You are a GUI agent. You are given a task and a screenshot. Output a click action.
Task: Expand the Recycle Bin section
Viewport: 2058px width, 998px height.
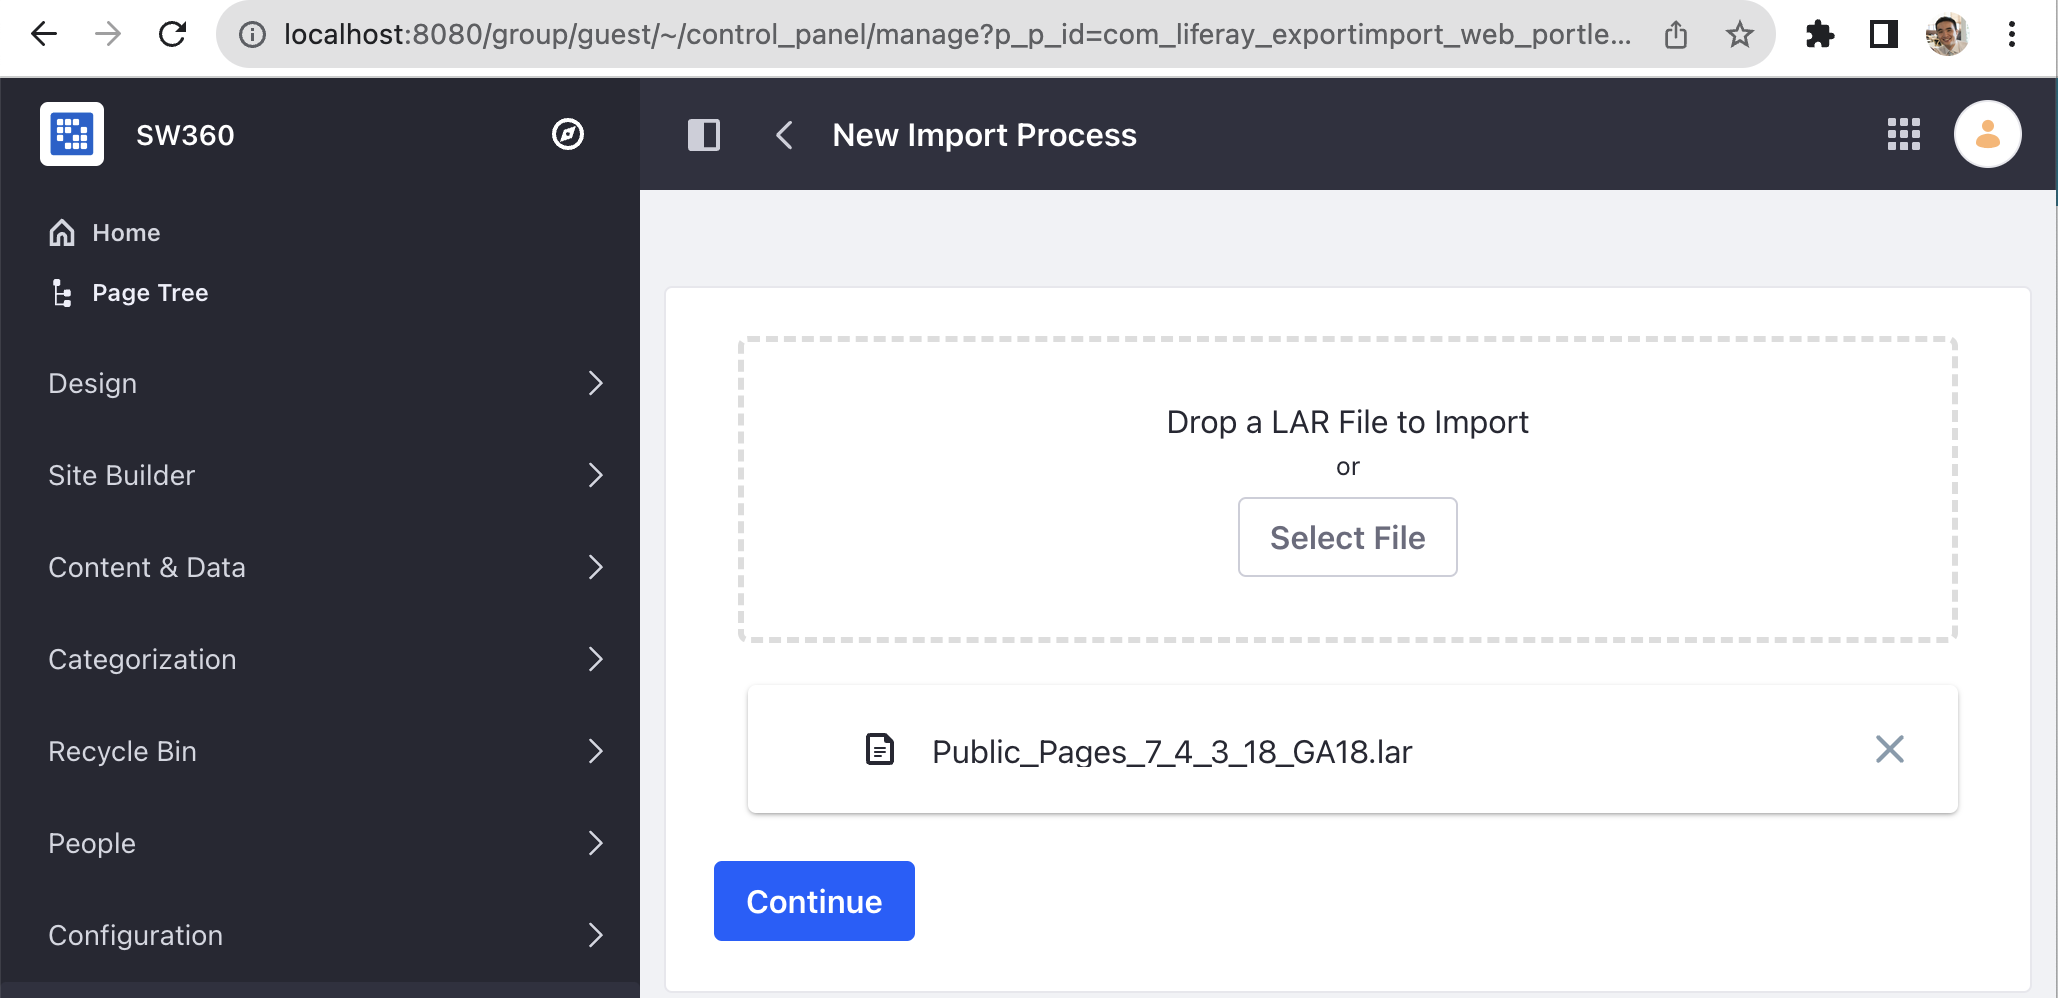pos(325,751)
